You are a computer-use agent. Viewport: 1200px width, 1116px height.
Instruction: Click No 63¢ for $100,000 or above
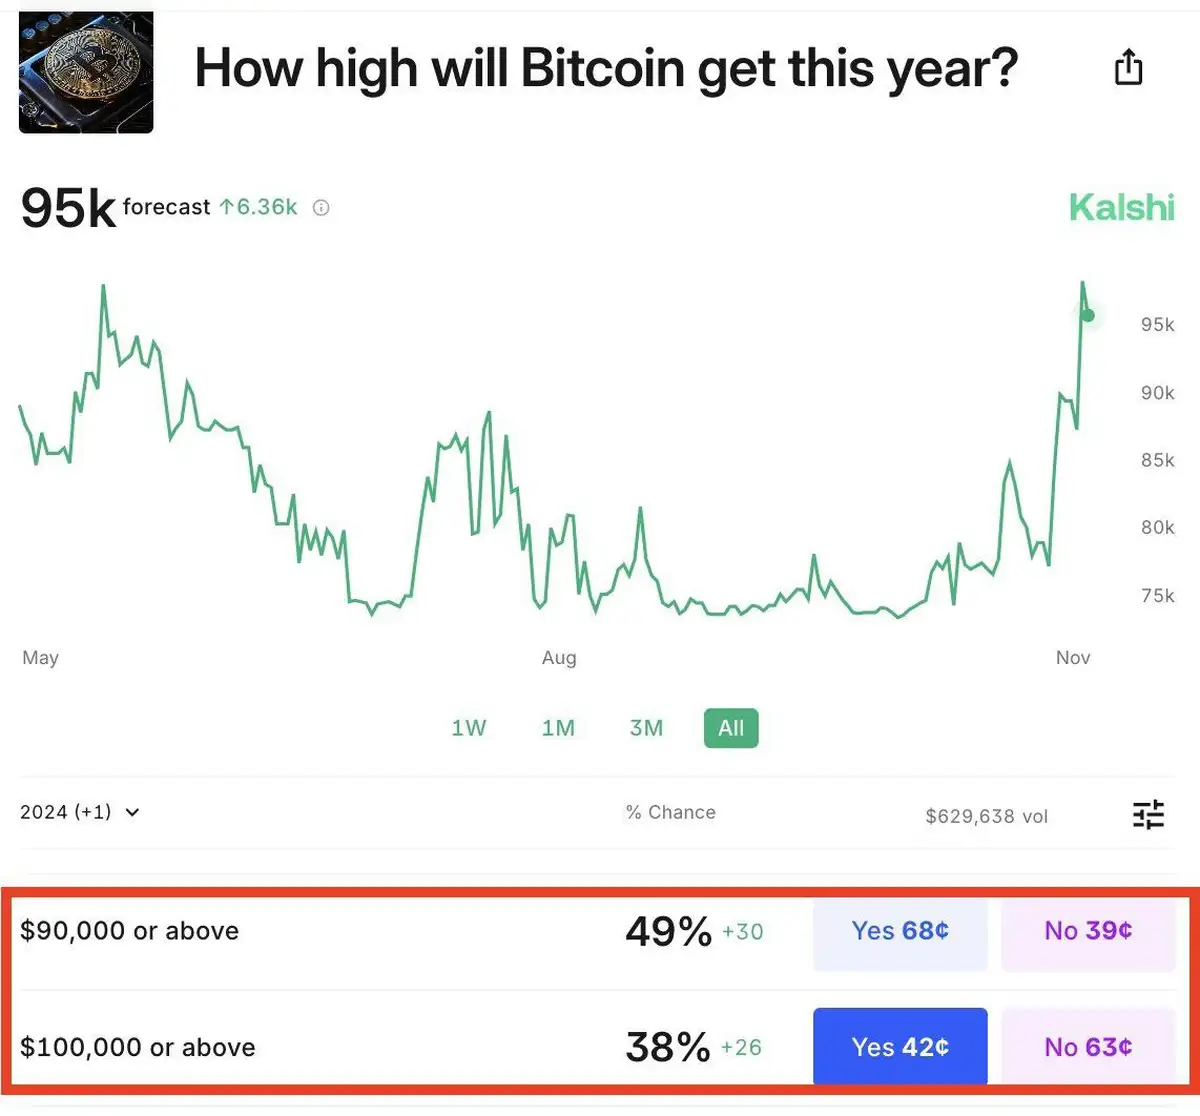tap(1088, 1047)
